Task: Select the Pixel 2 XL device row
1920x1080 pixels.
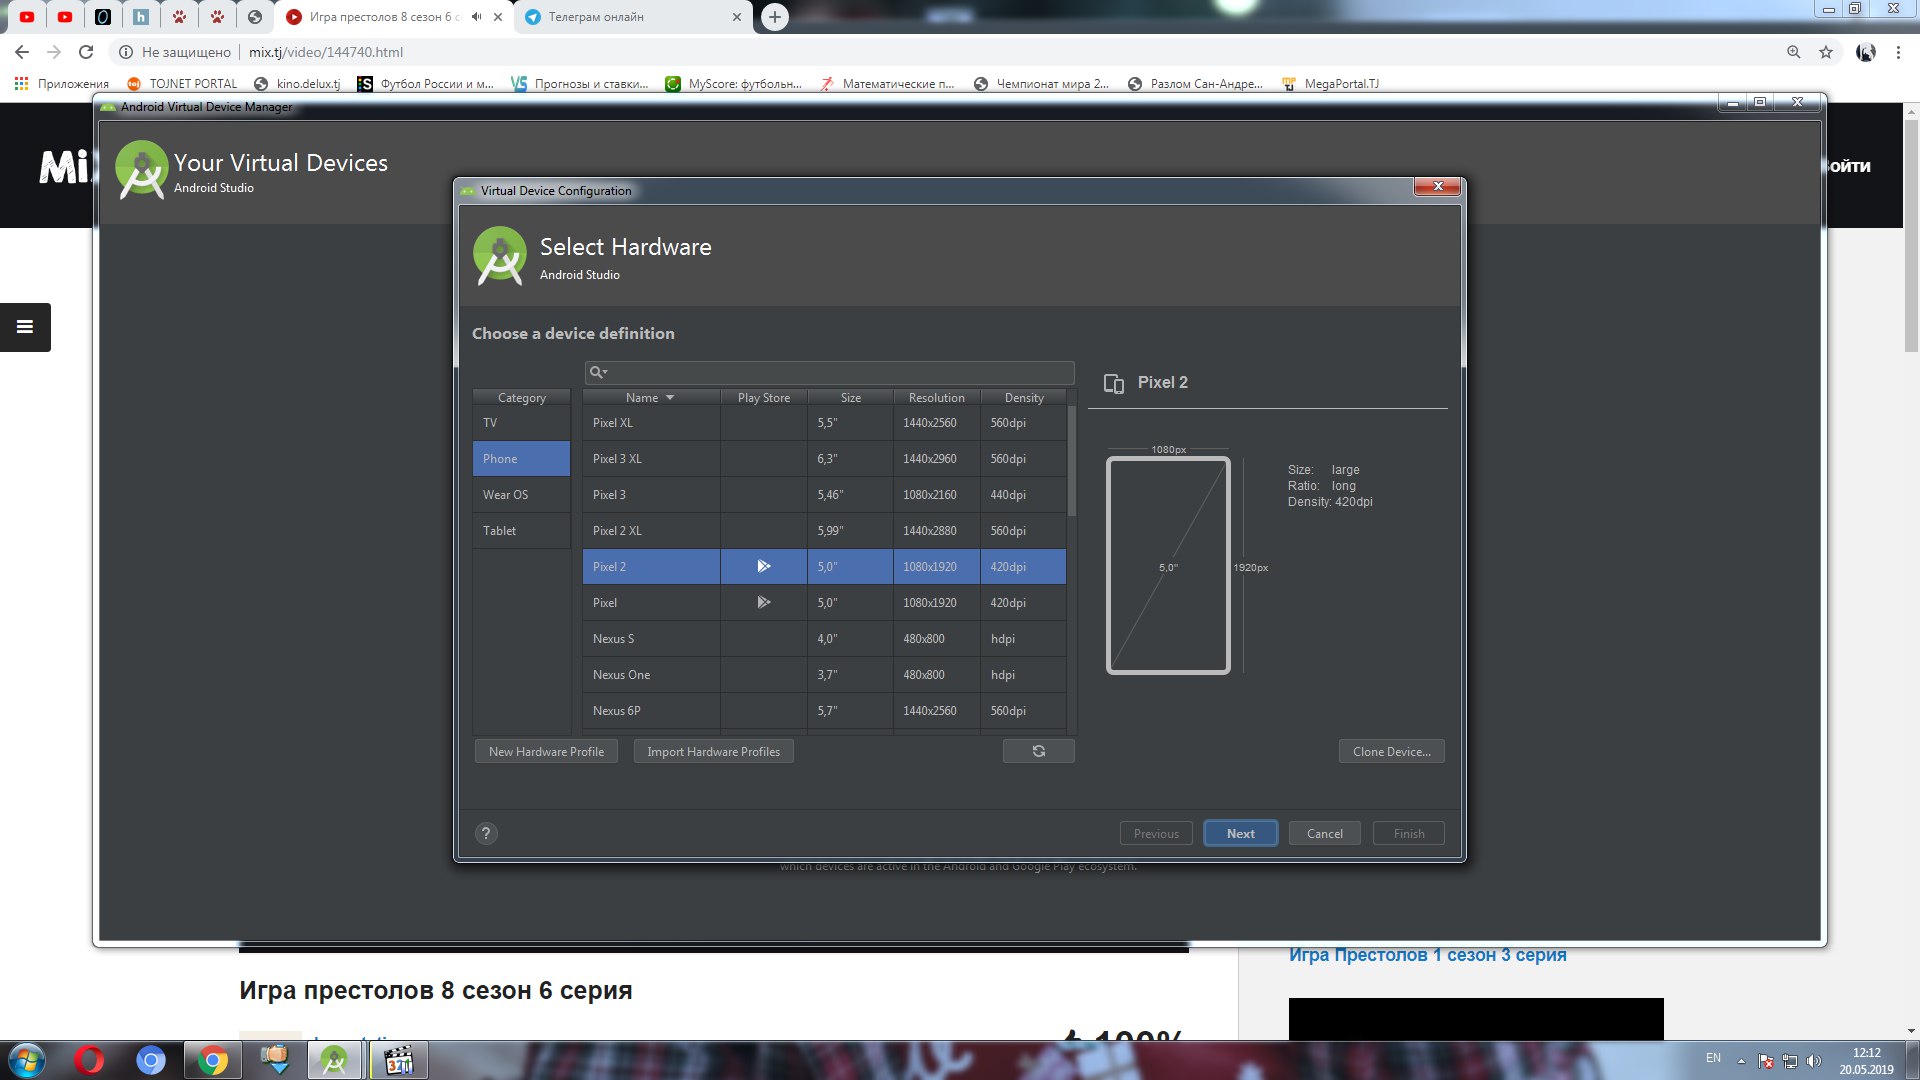Action: (824, 531)
